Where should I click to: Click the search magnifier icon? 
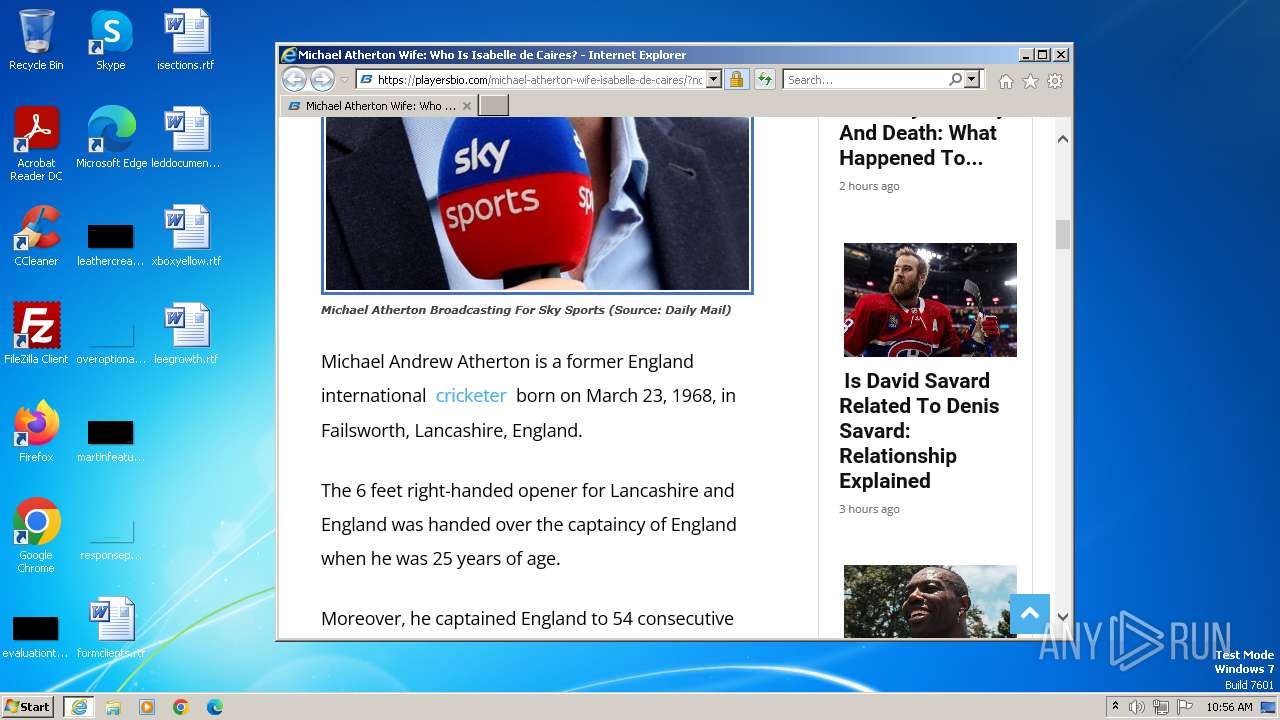tap(956, 79)
